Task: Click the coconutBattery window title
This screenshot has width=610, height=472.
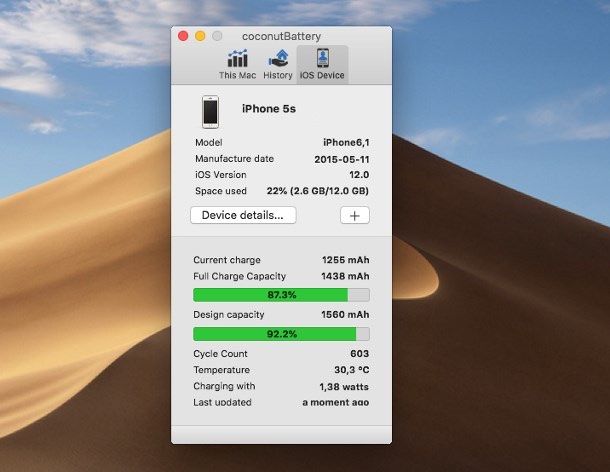Action: coord(281,36)
